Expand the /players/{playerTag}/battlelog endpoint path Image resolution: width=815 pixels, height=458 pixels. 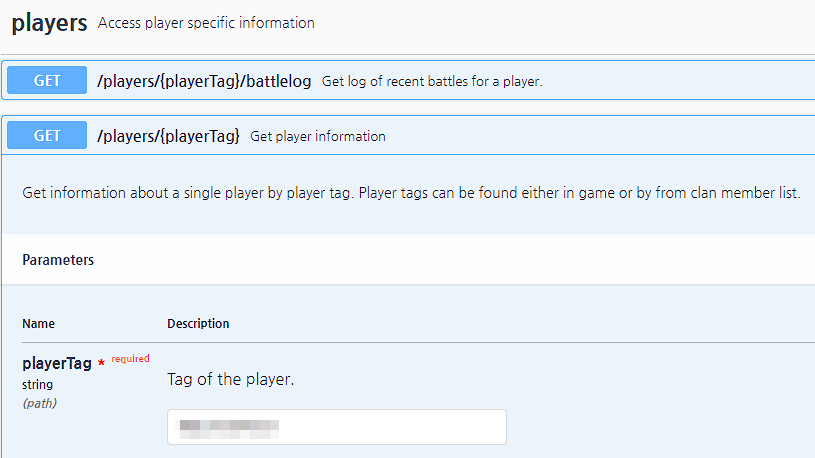point(204,81)
